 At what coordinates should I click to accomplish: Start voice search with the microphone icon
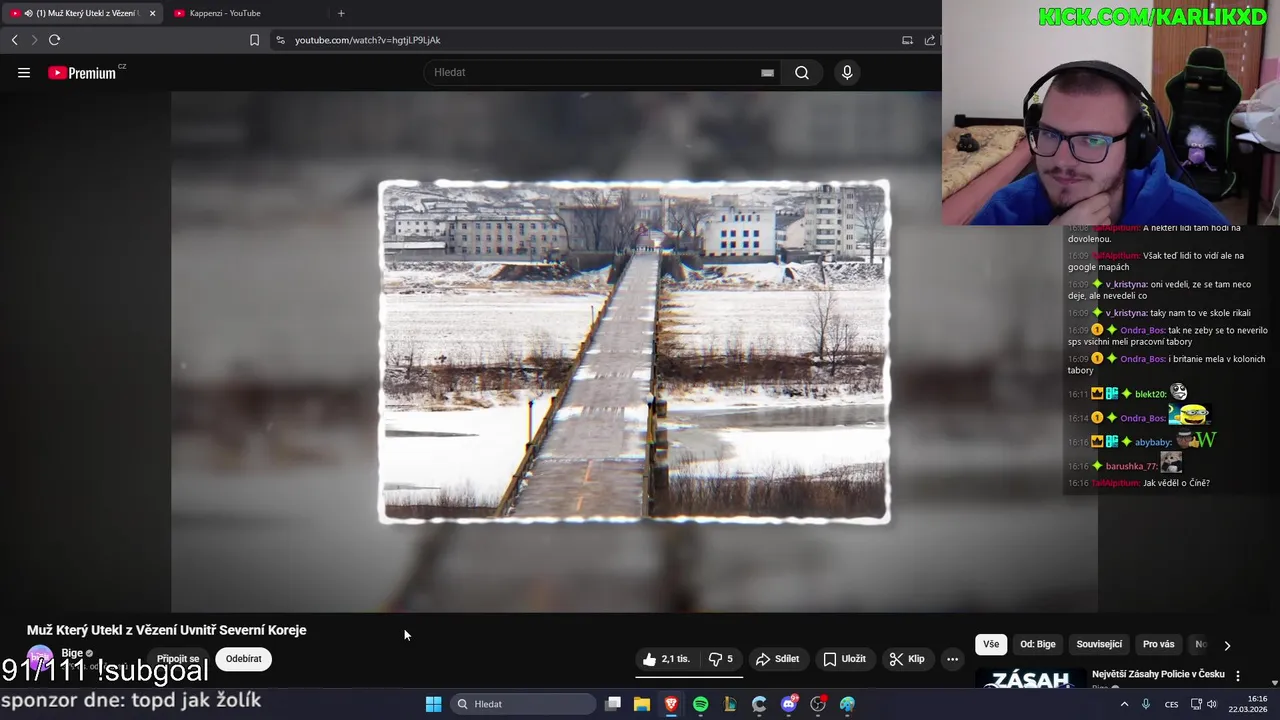tap(847, 72)
